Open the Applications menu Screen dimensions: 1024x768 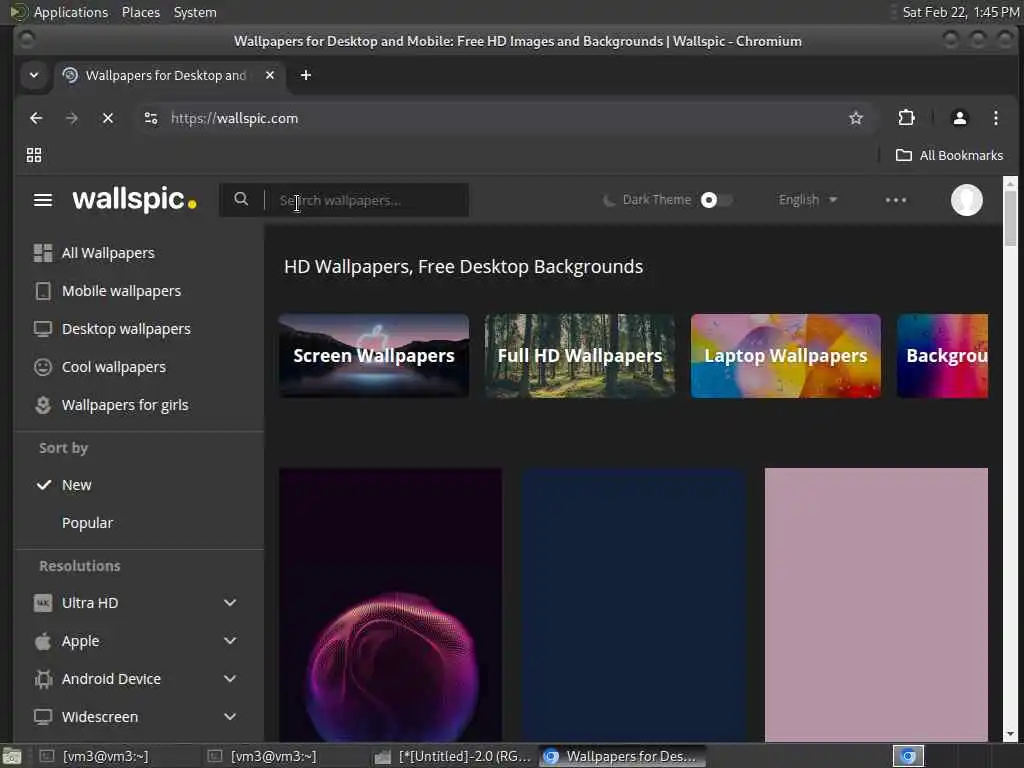(71, 12)
